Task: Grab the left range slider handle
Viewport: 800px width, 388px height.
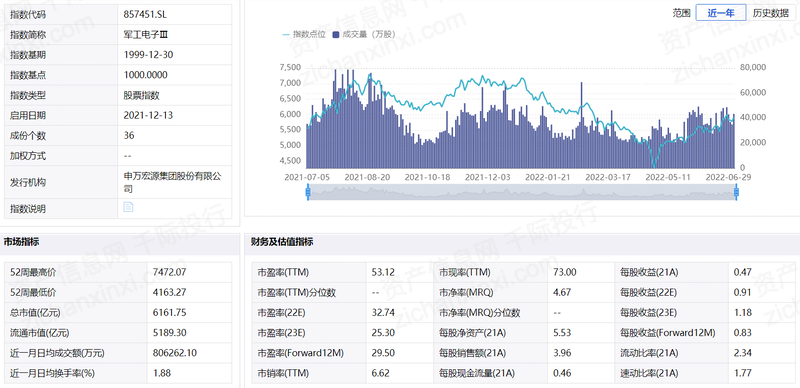Action: click(308, 192)
